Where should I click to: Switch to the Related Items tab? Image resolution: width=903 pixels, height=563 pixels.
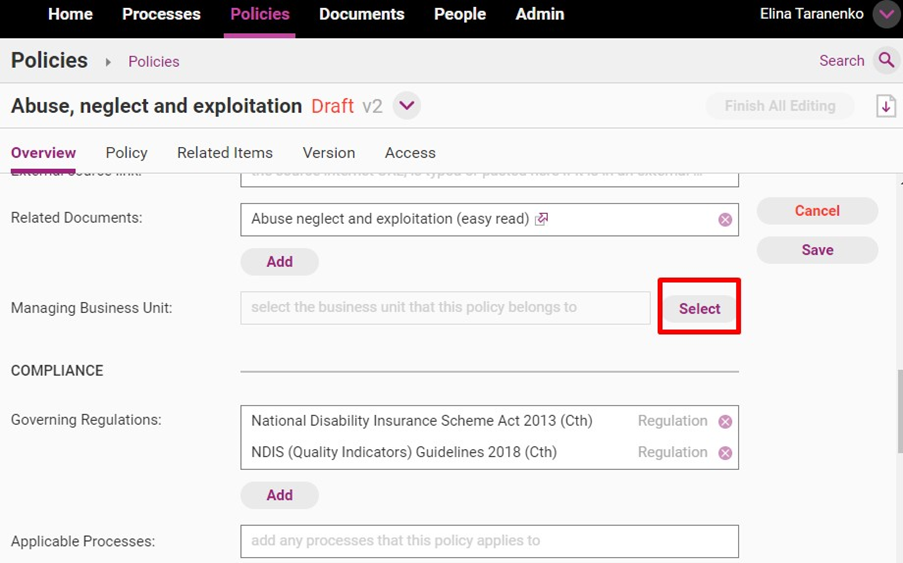click(x=225, y=153)
